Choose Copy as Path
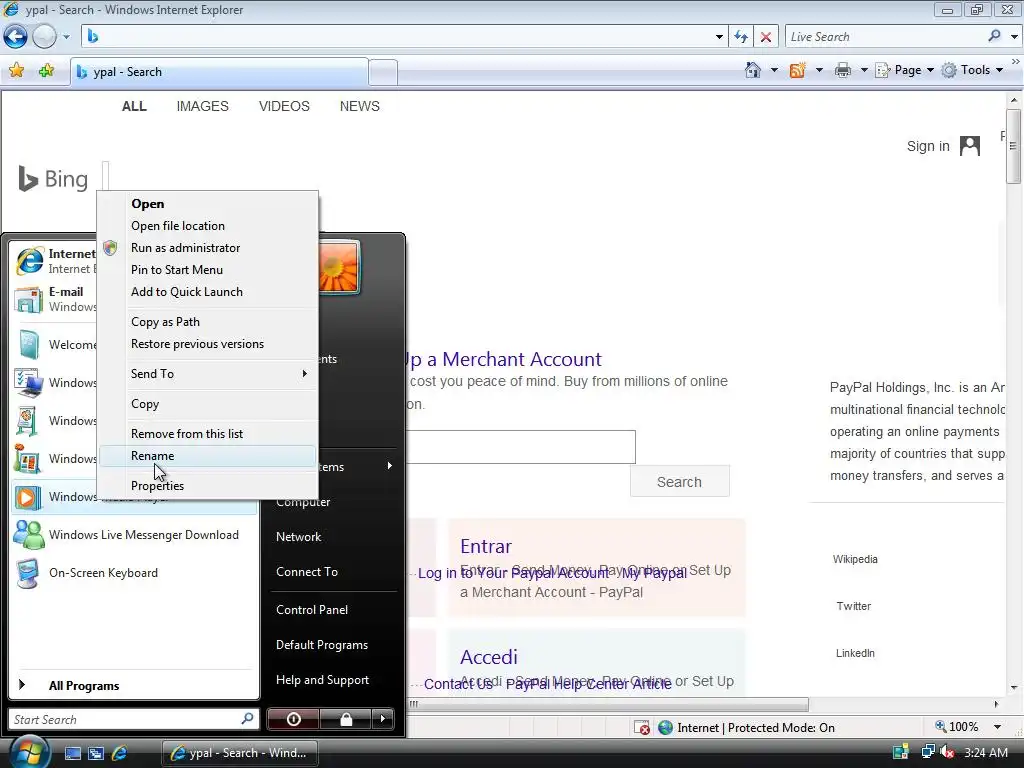Image resolution: width=1024 pixels, height=768 pixels. [207, 322]
